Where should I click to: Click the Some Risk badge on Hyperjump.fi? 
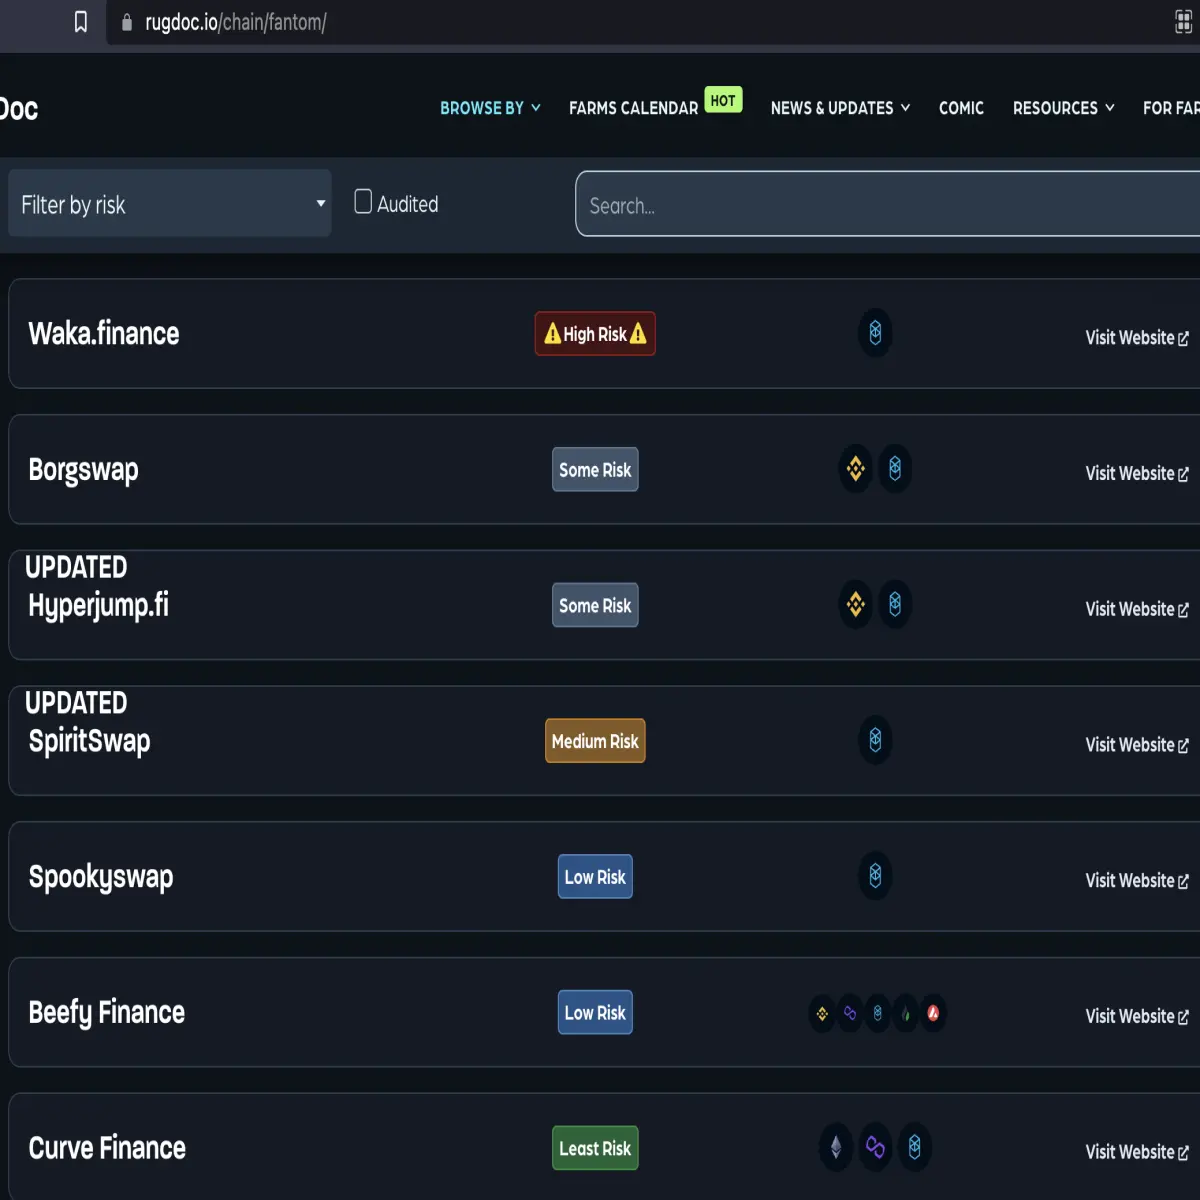[595, 605]
